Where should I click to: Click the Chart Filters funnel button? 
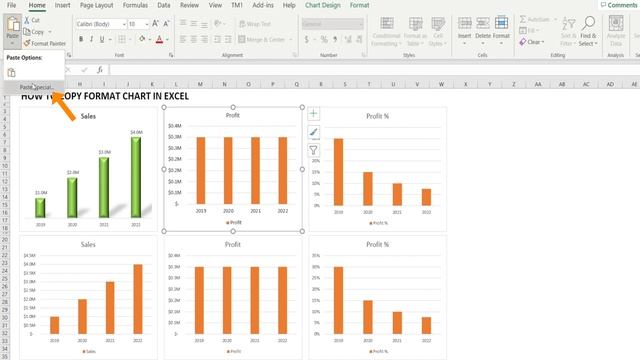tap(313, 150)
